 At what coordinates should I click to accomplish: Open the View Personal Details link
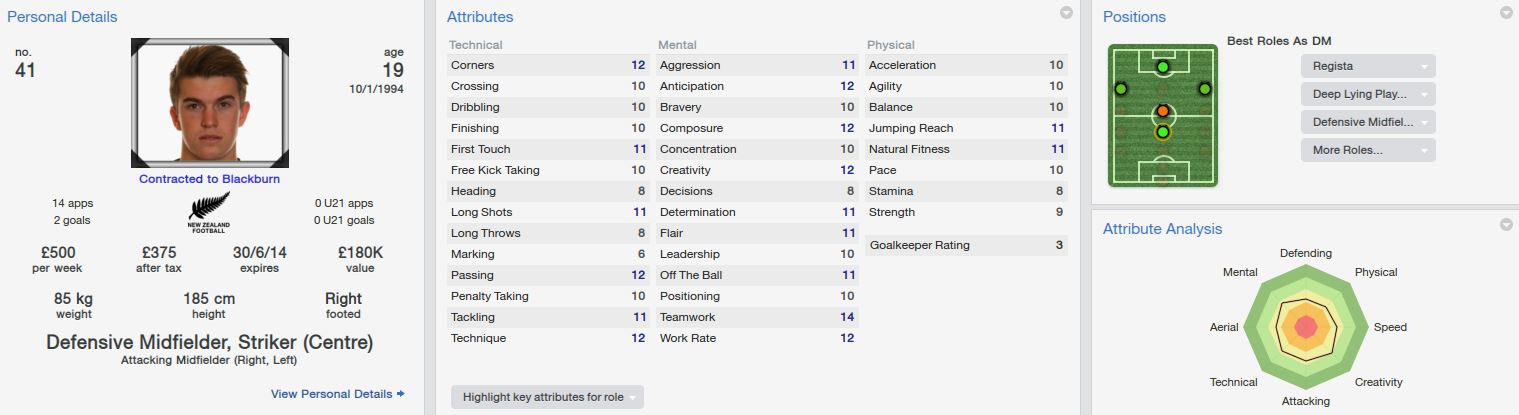point(332,394)
